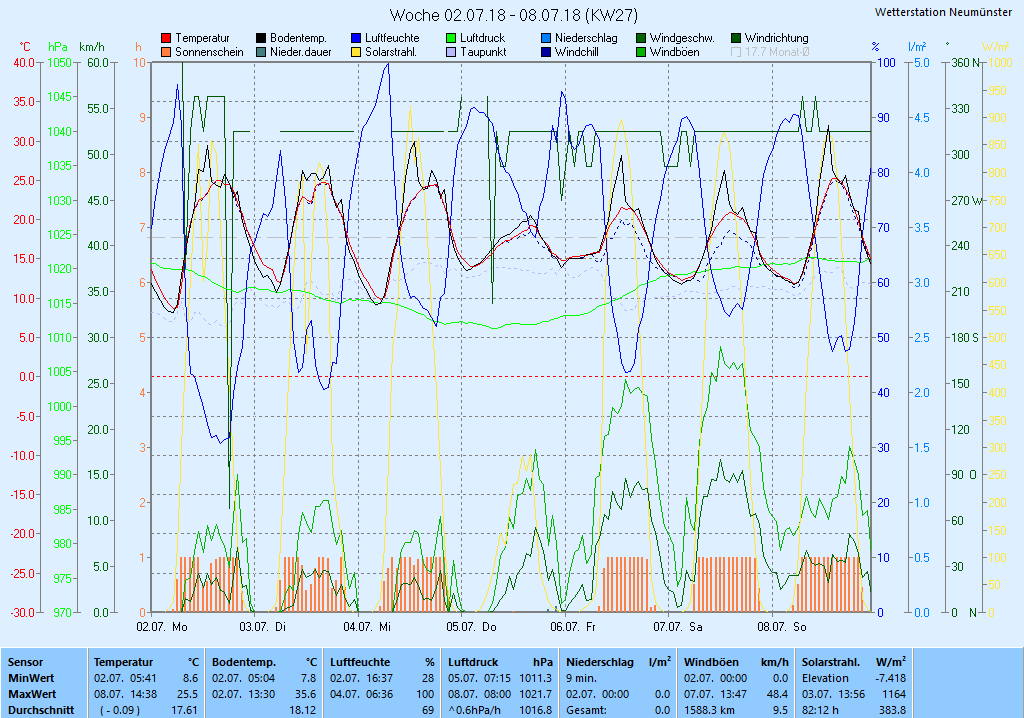Click the red Temperatur legend swatch
The height and width of the screenshot is (718, 1024).
166,39
